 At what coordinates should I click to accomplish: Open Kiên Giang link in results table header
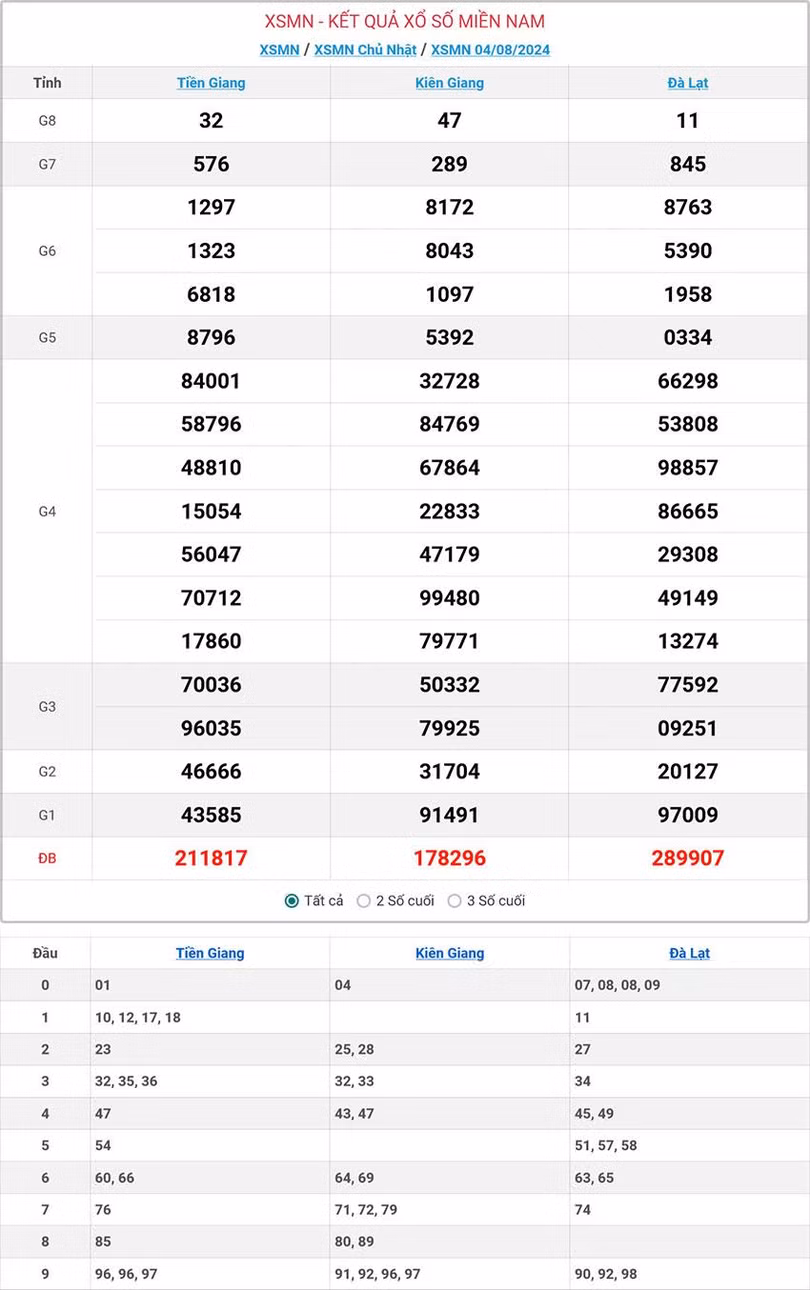point(449,83)
